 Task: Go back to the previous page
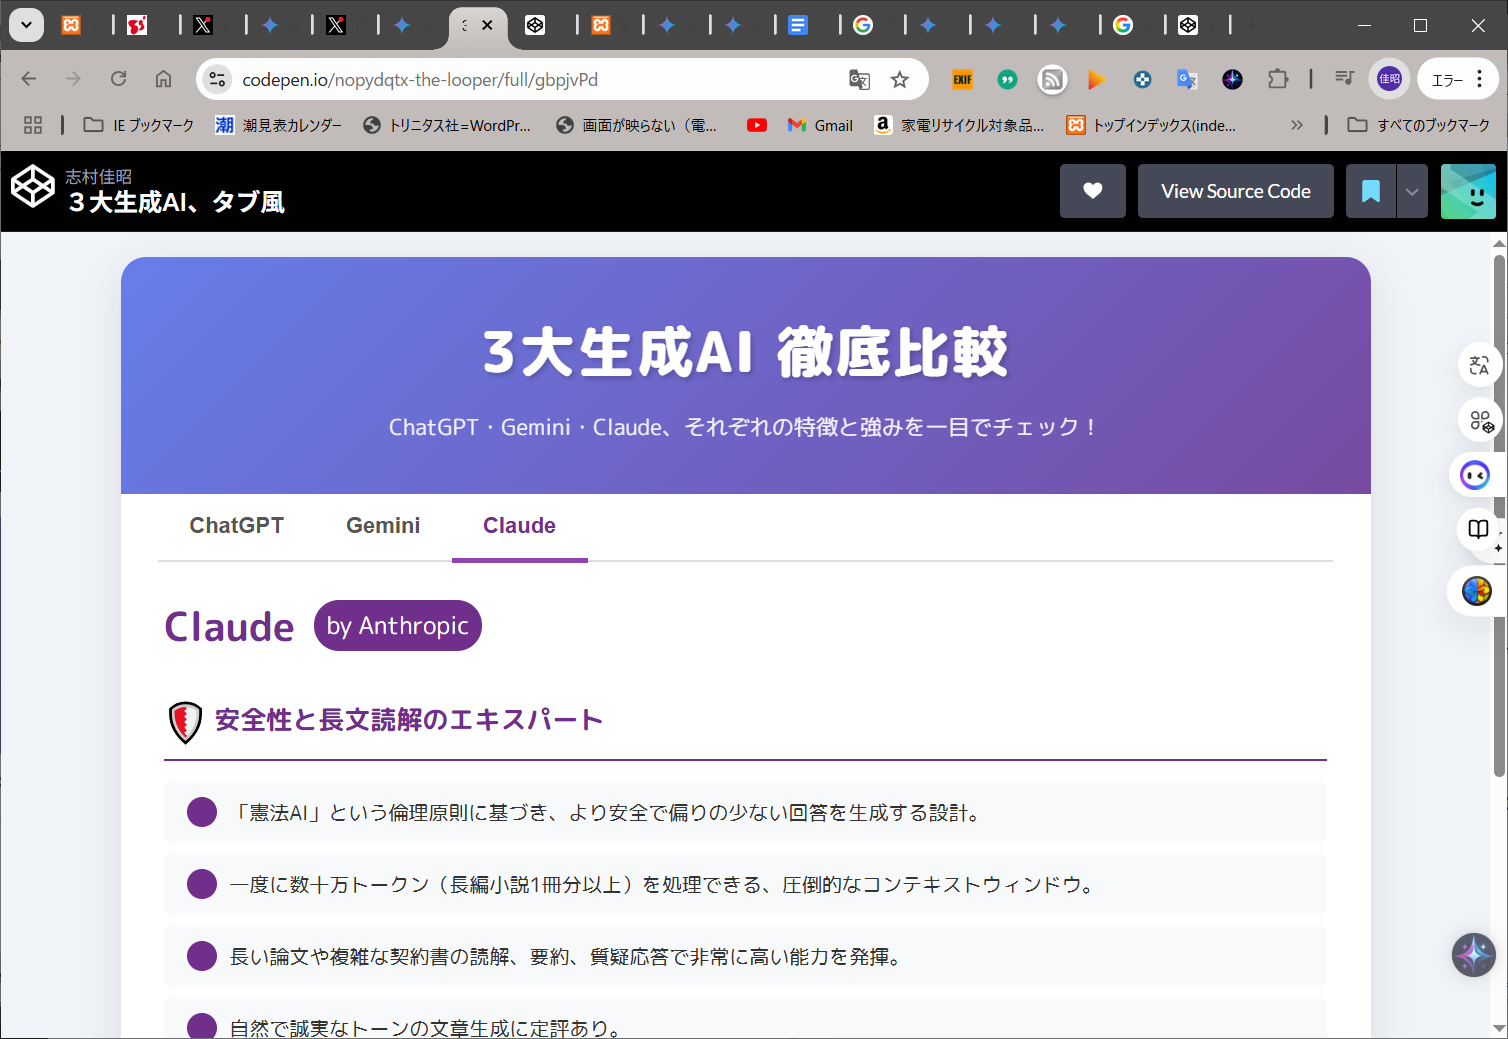click(29, 79)
